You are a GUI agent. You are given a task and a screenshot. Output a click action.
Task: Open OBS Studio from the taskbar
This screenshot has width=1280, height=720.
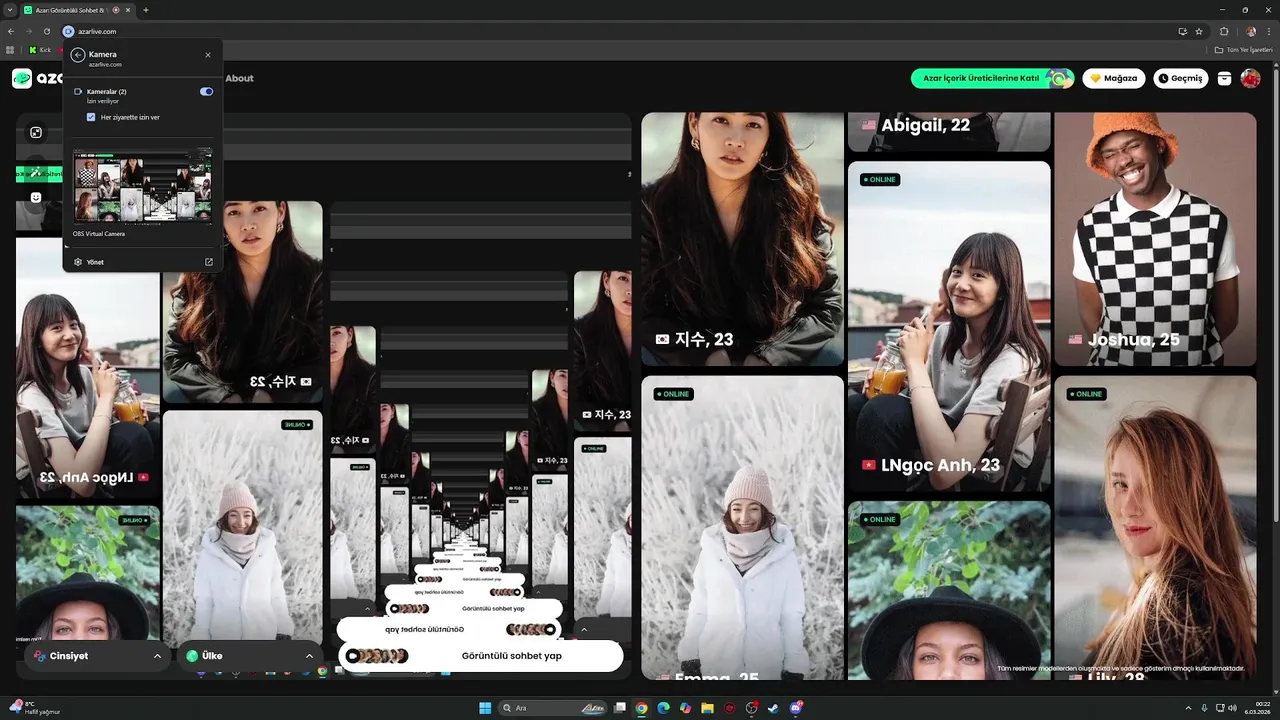pyautogui.click(x=752, y=708)
